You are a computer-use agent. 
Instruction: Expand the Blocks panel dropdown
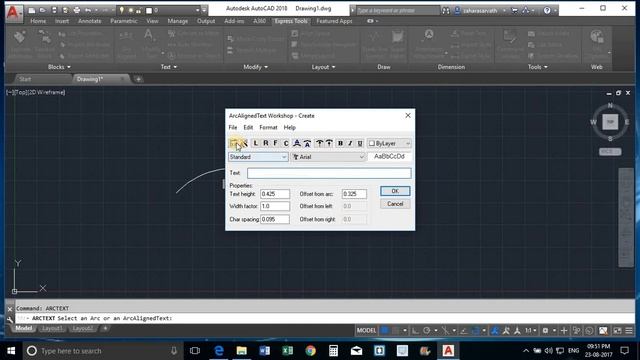tap(59, 67)
